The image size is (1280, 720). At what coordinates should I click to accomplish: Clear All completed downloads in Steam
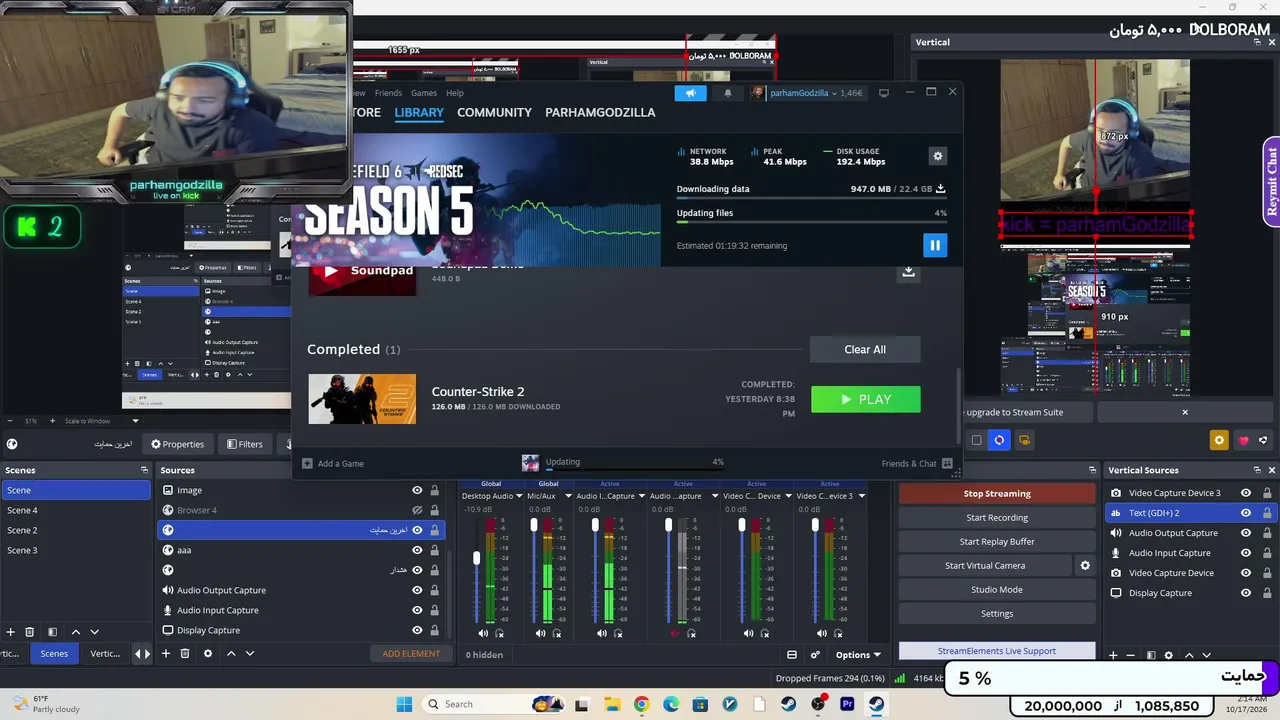tap(865, 349)
